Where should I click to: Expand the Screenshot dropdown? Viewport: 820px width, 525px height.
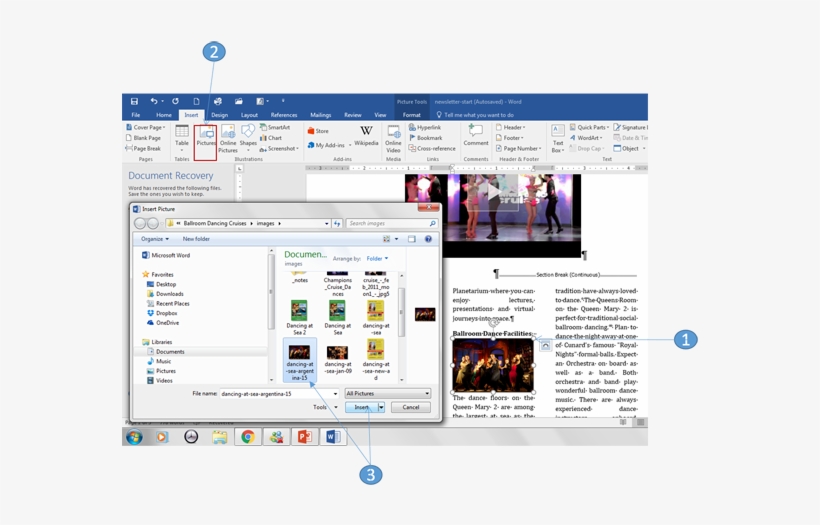coord(279,149)
